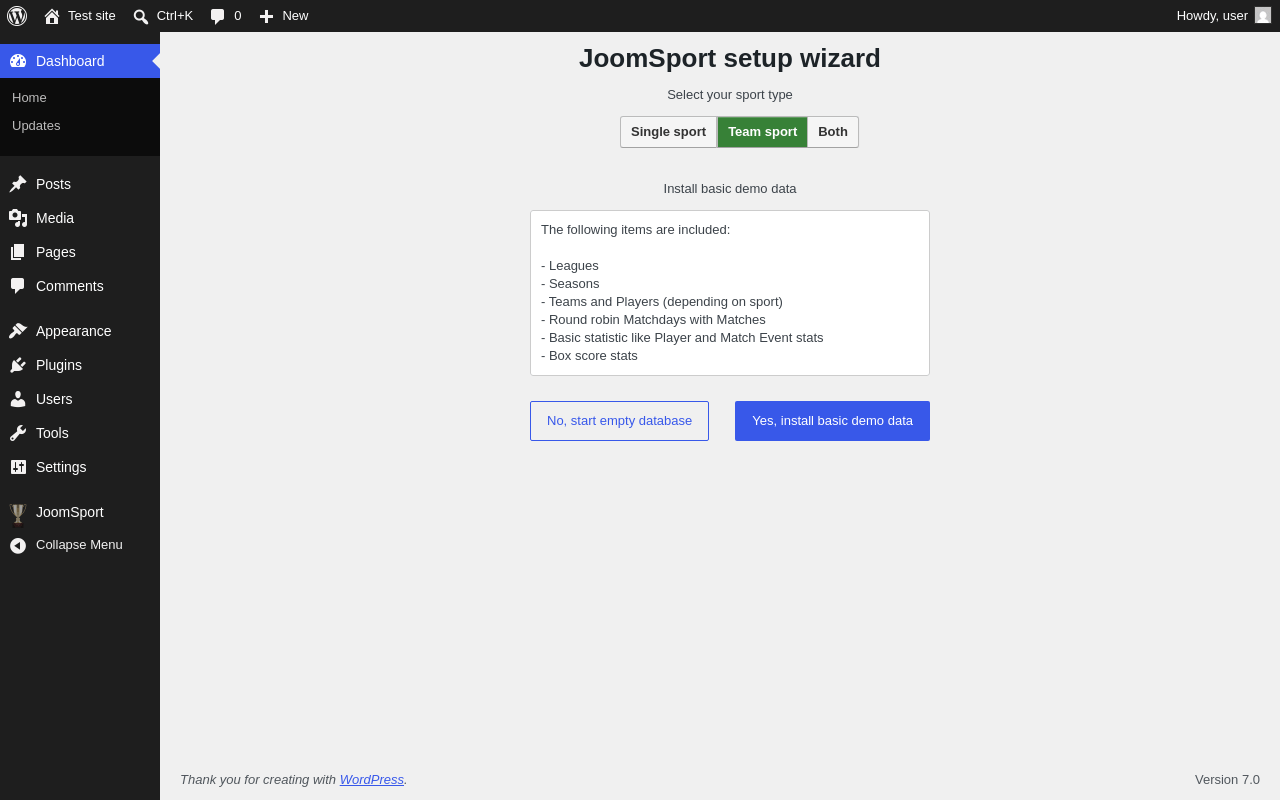1280x800 pixels.
Task: Click the Media icon in sidebar
Action: click(x=18, y=218)
